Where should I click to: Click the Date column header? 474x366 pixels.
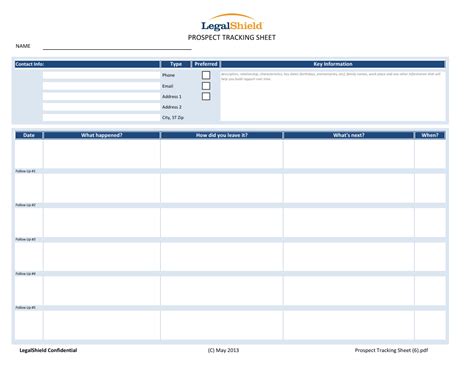[29, 135]
